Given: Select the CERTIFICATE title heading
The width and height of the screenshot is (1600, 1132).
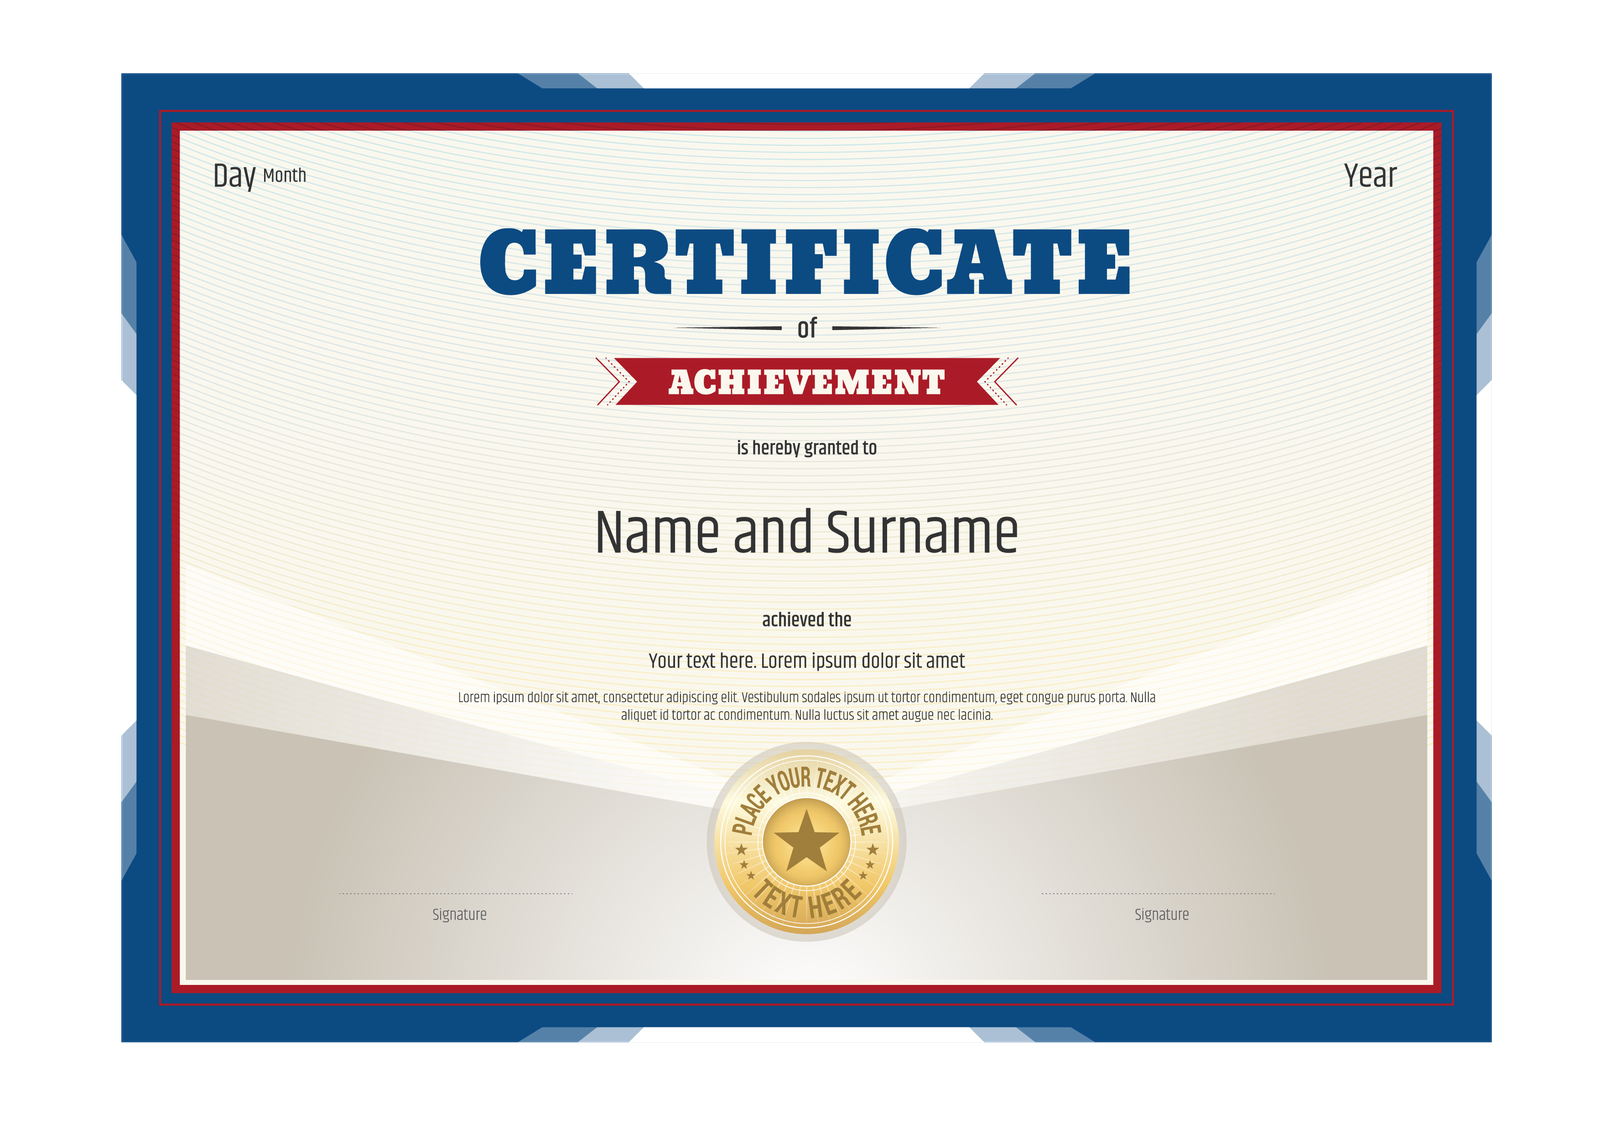Looking at the screenshot, I should 805,262.
